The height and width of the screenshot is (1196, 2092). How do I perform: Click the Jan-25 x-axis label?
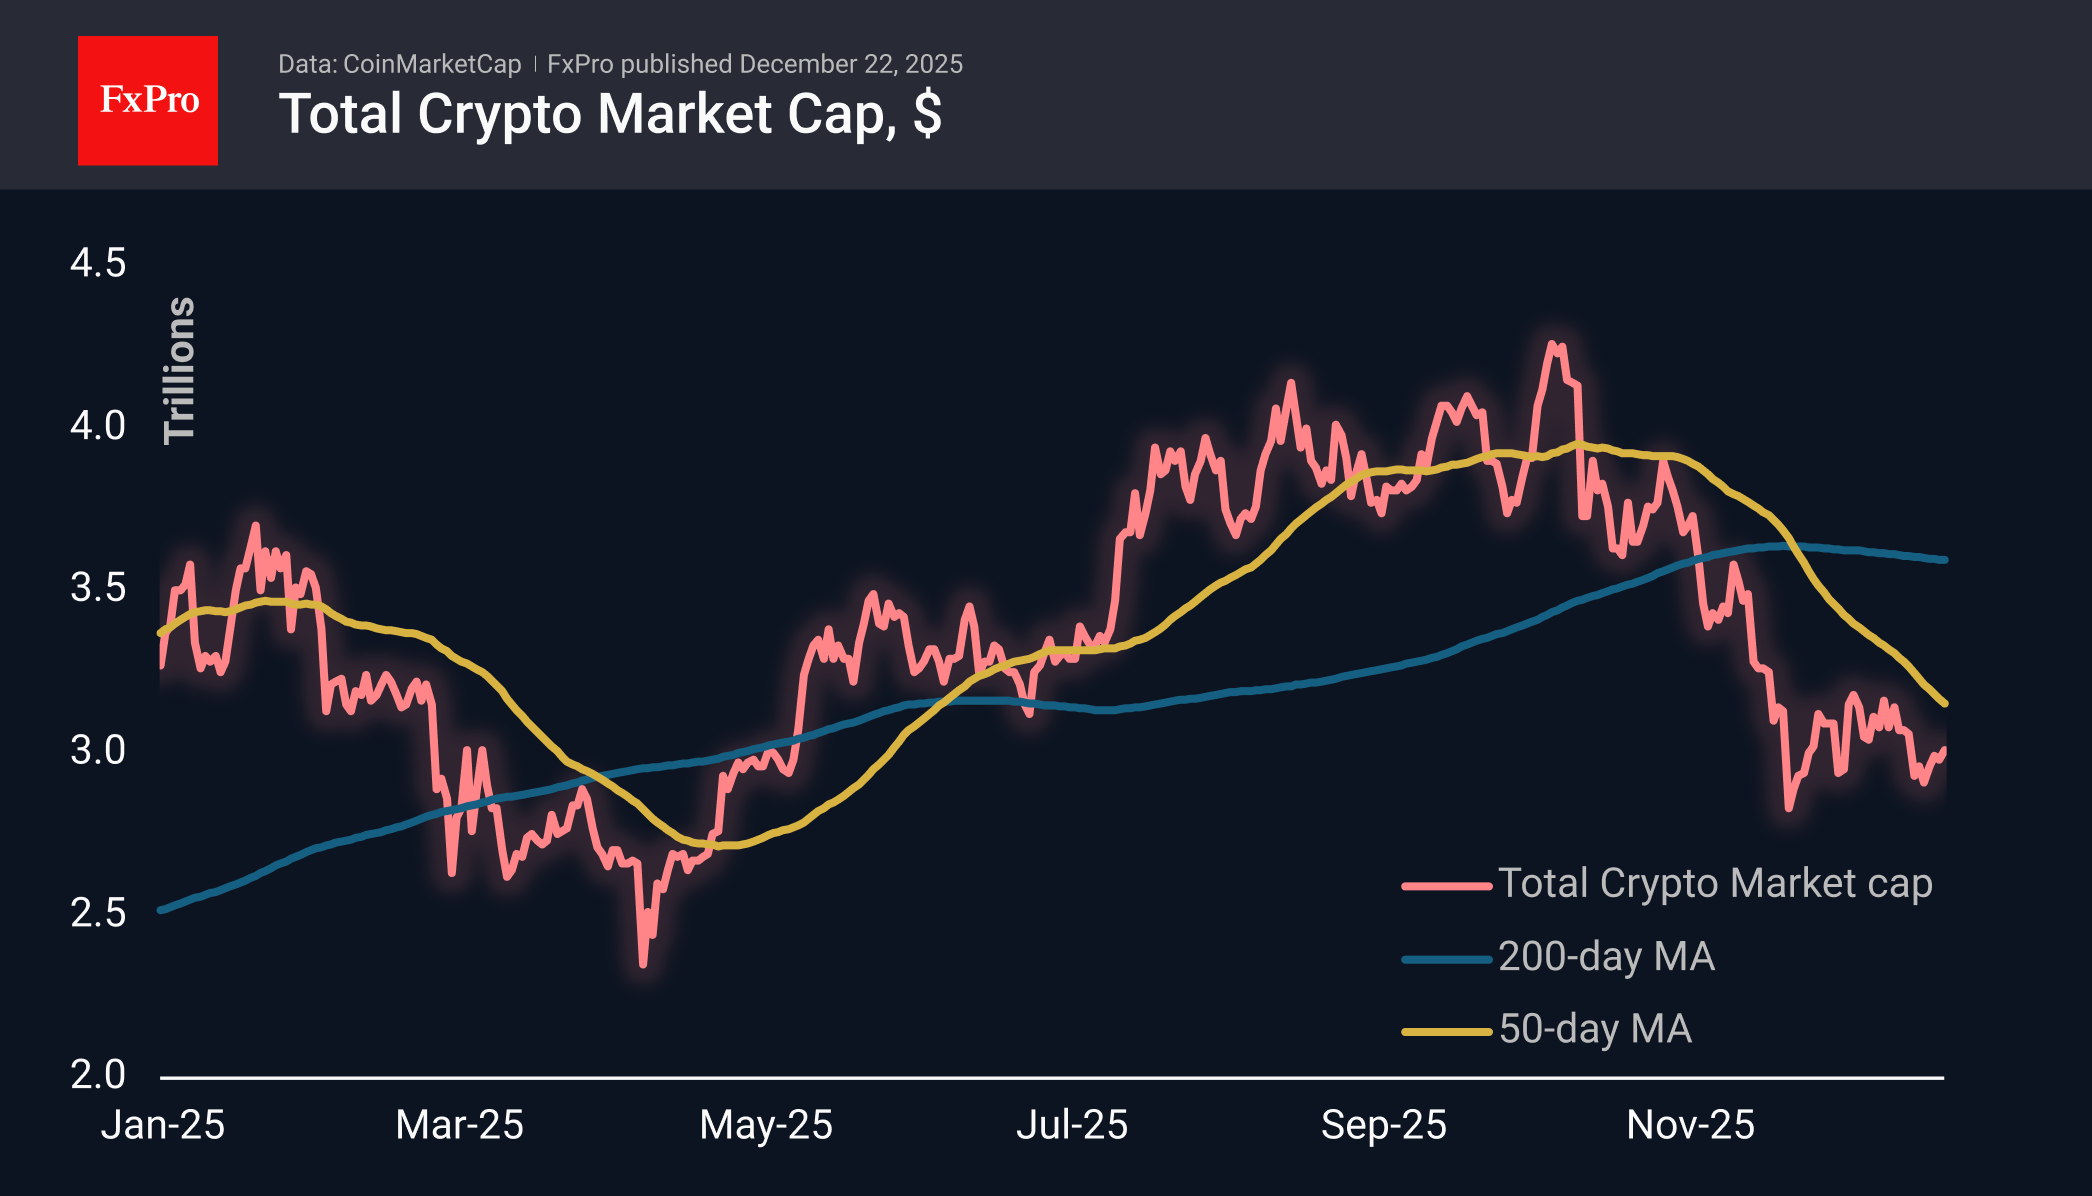pos(163,1125)
